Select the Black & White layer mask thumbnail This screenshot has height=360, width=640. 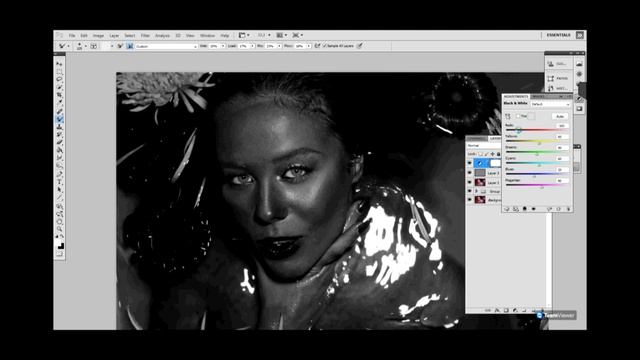tap(495, 163)
